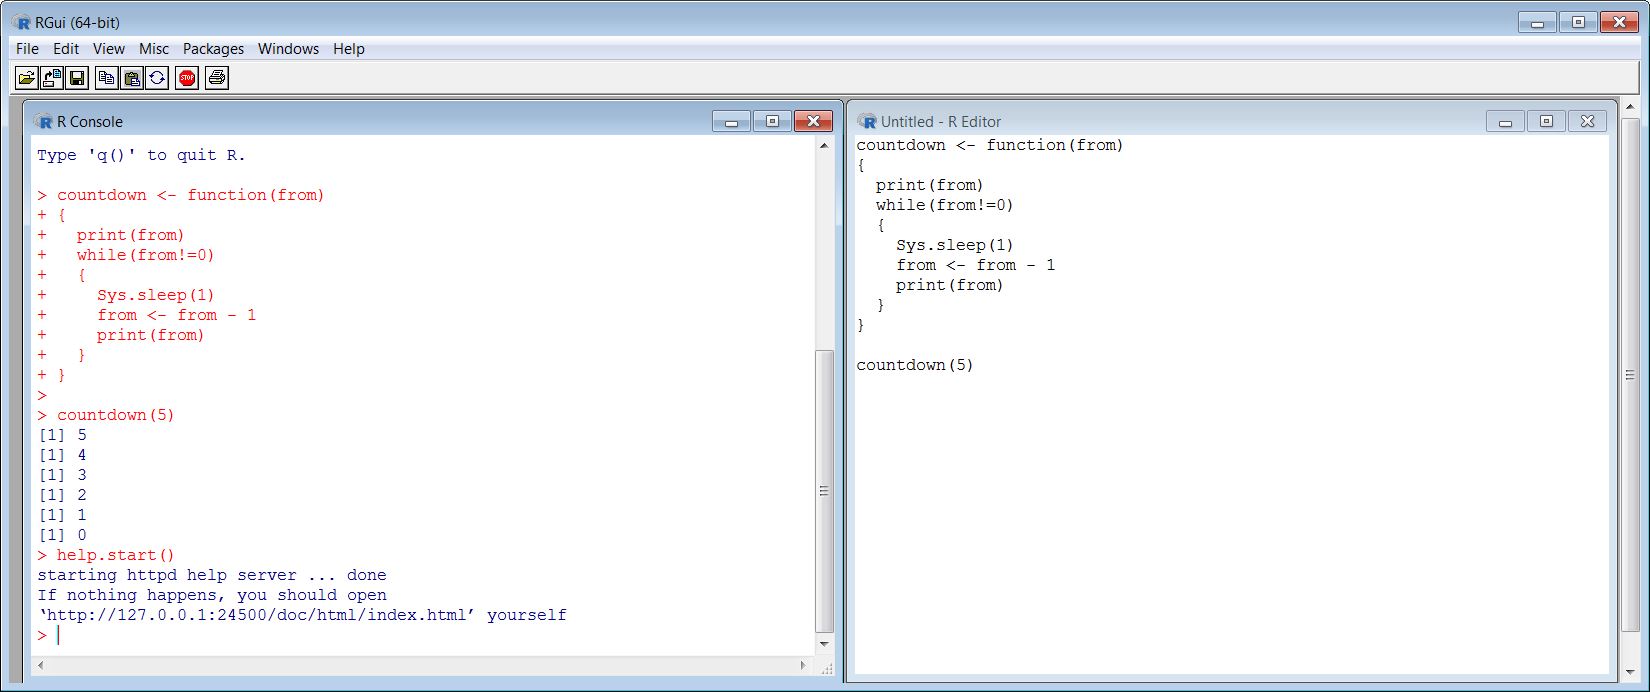Maximize the R Console window
This screenshot has height=692, width=1650.
pyautogui.click(x=772, y=121)
